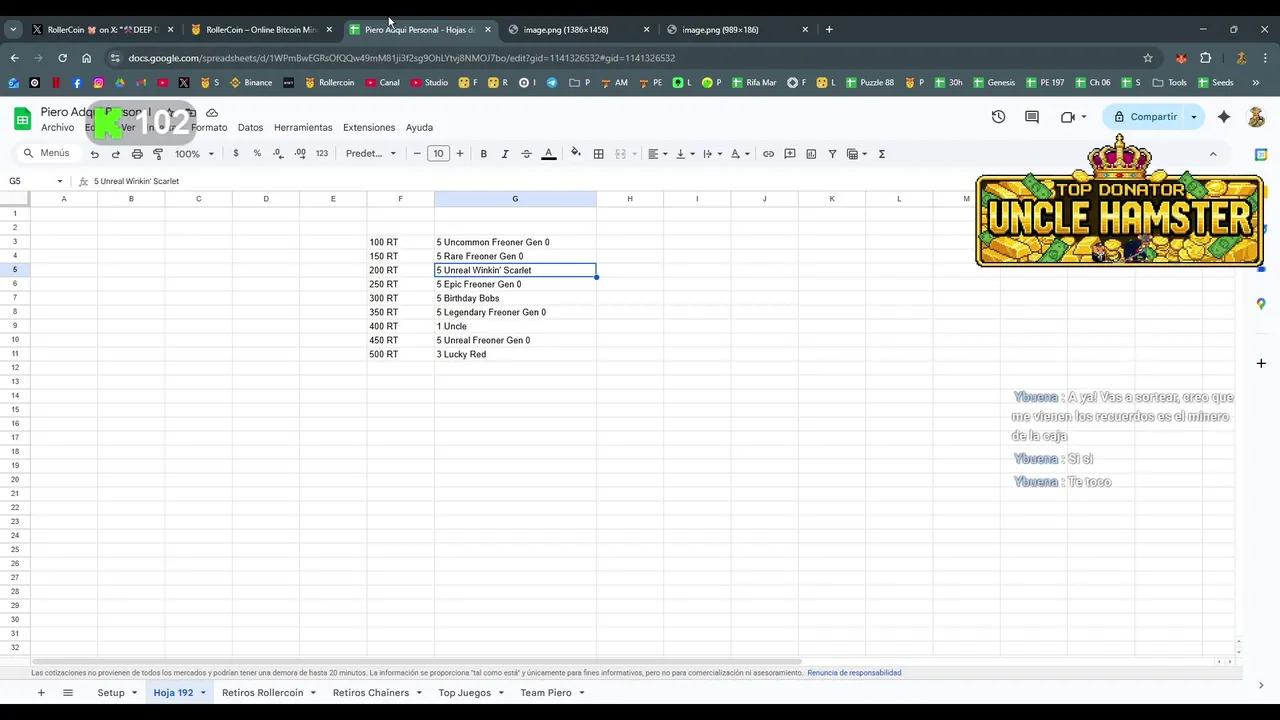Screen dimensions: 1280x720
Task: Decrease font size with minus button
Action: (x=417, y=154)
